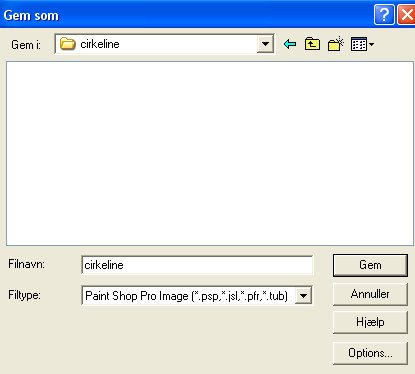Click the Filnavn label

pyautogui.click(x=26, y=264)
